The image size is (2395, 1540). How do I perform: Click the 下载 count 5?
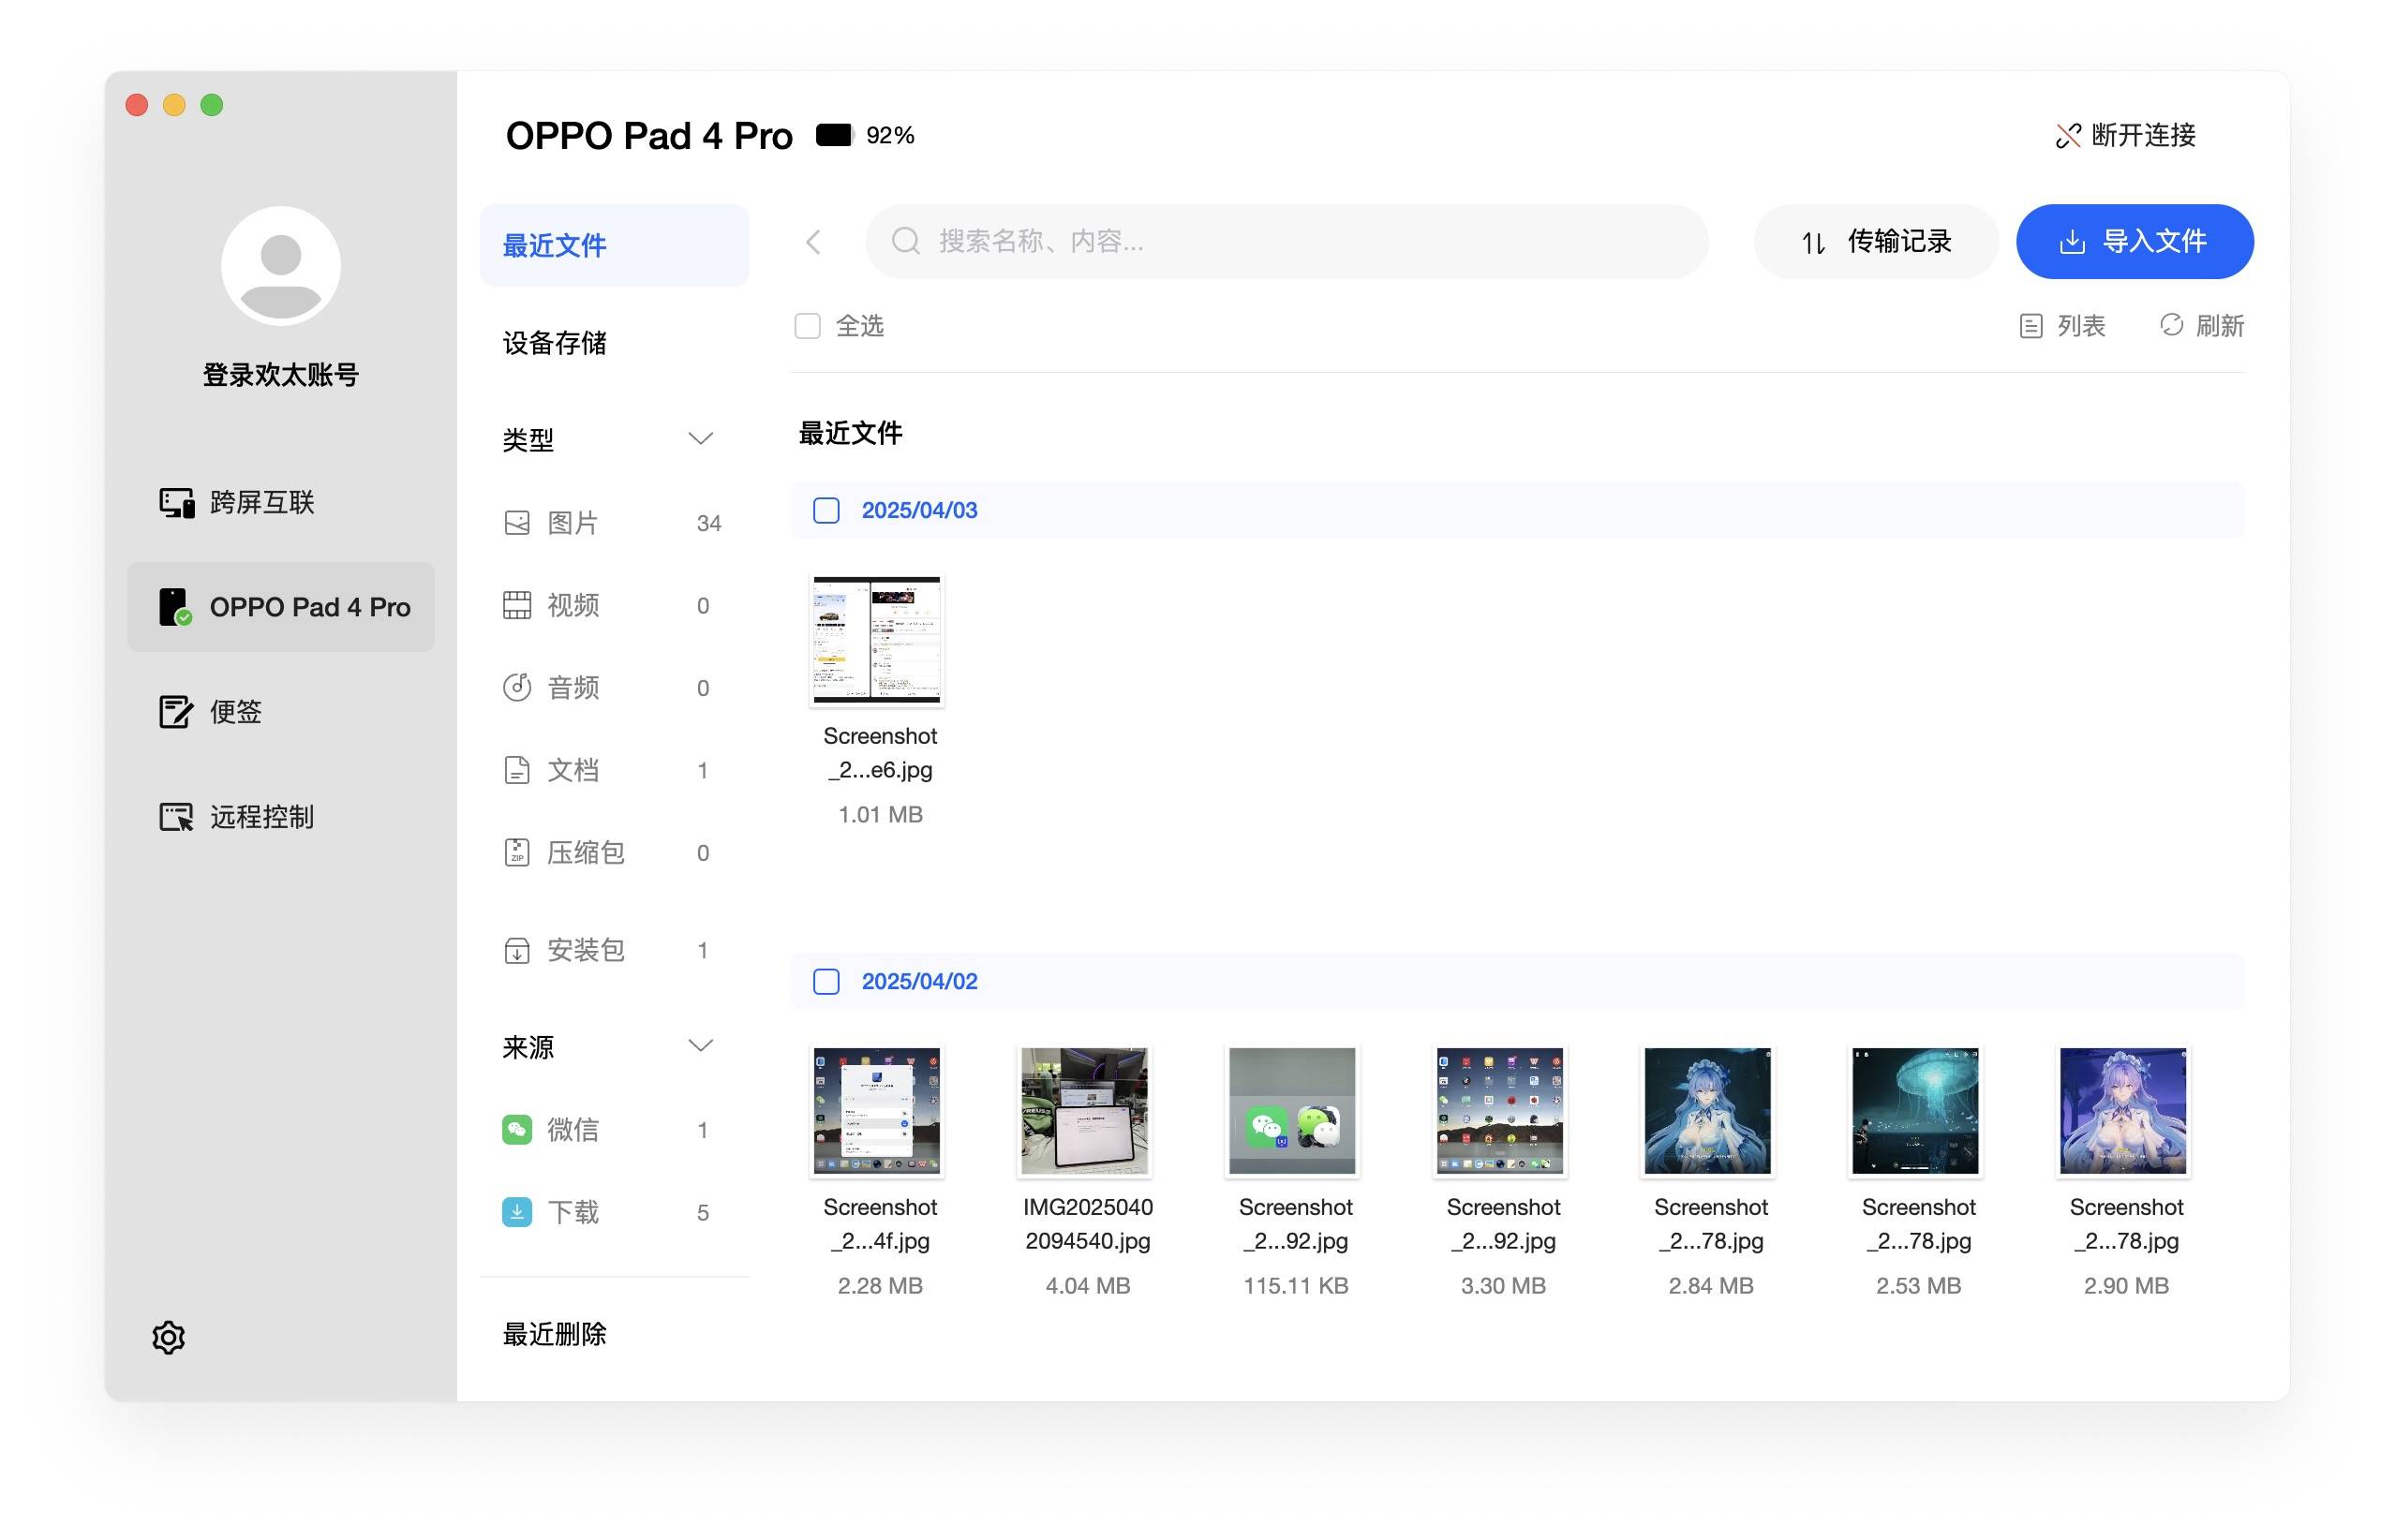coord(703,1213)
